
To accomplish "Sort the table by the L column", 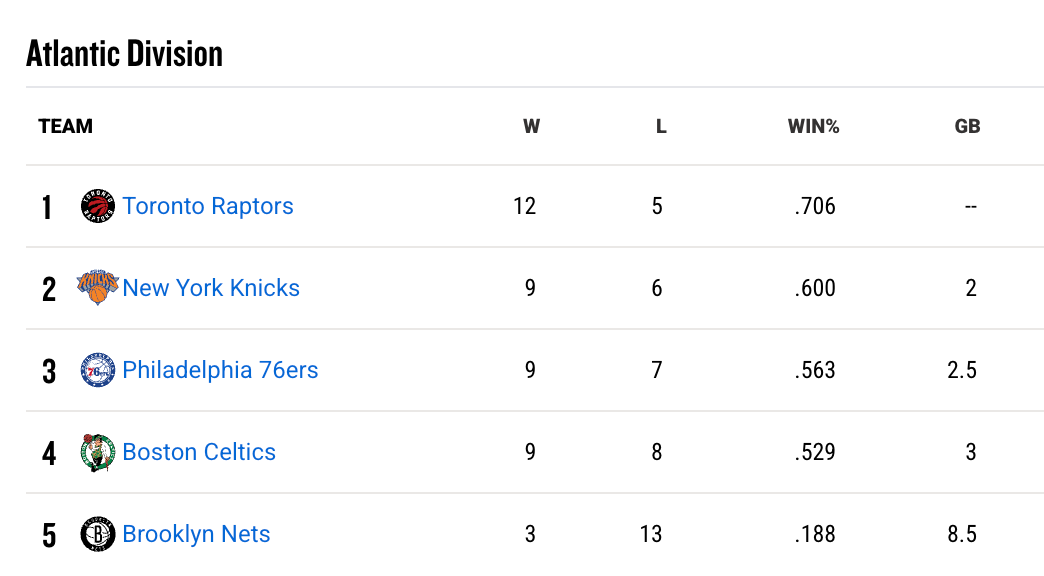I will [661, 126].
